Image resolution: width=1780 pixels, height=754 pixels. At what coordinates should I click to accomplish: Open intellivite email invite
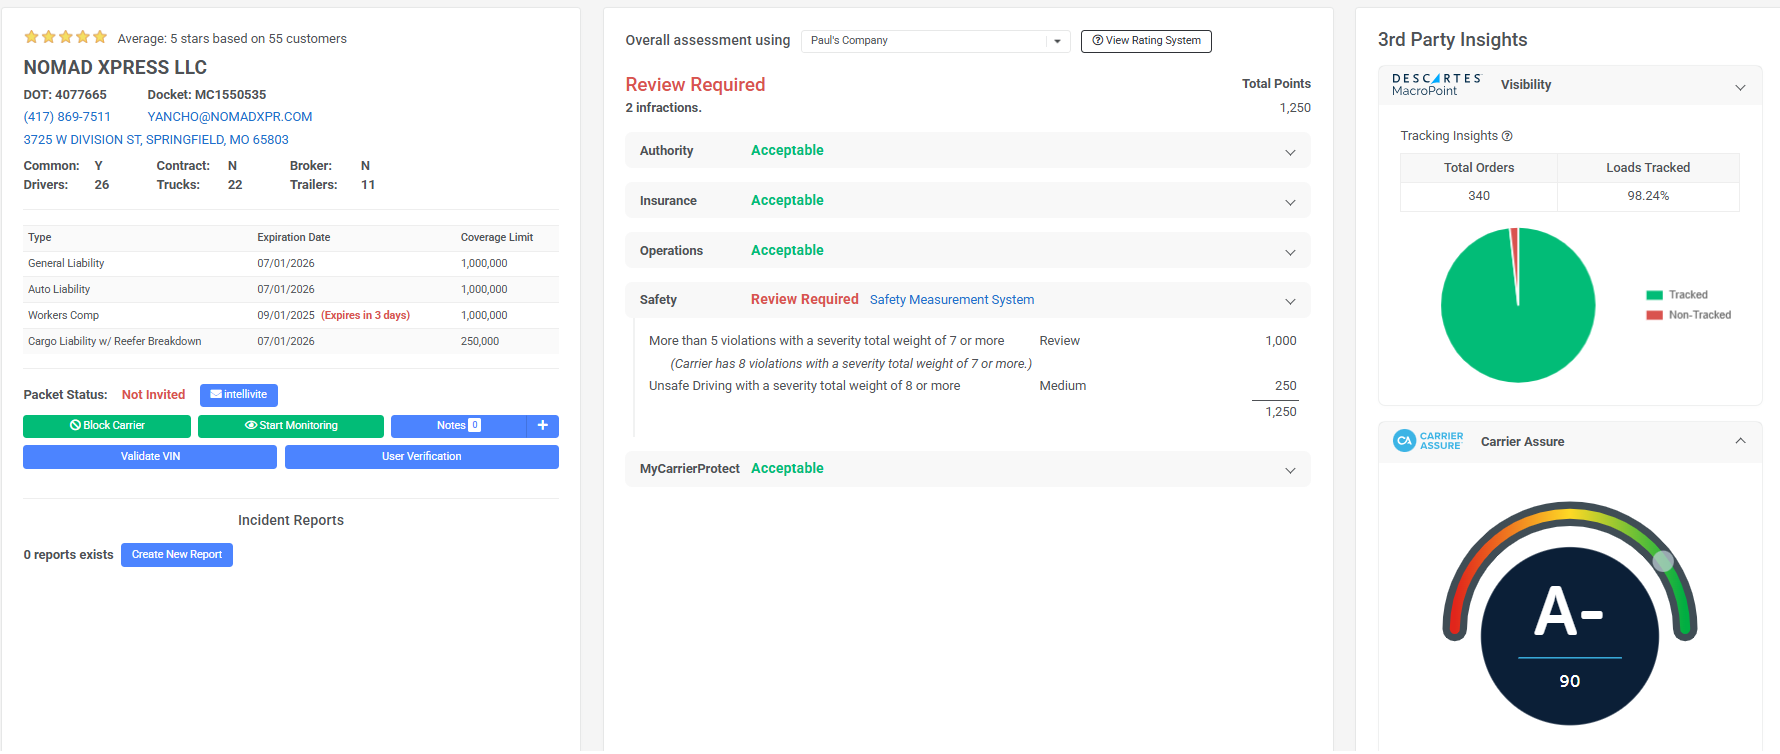tap(238, 395)
